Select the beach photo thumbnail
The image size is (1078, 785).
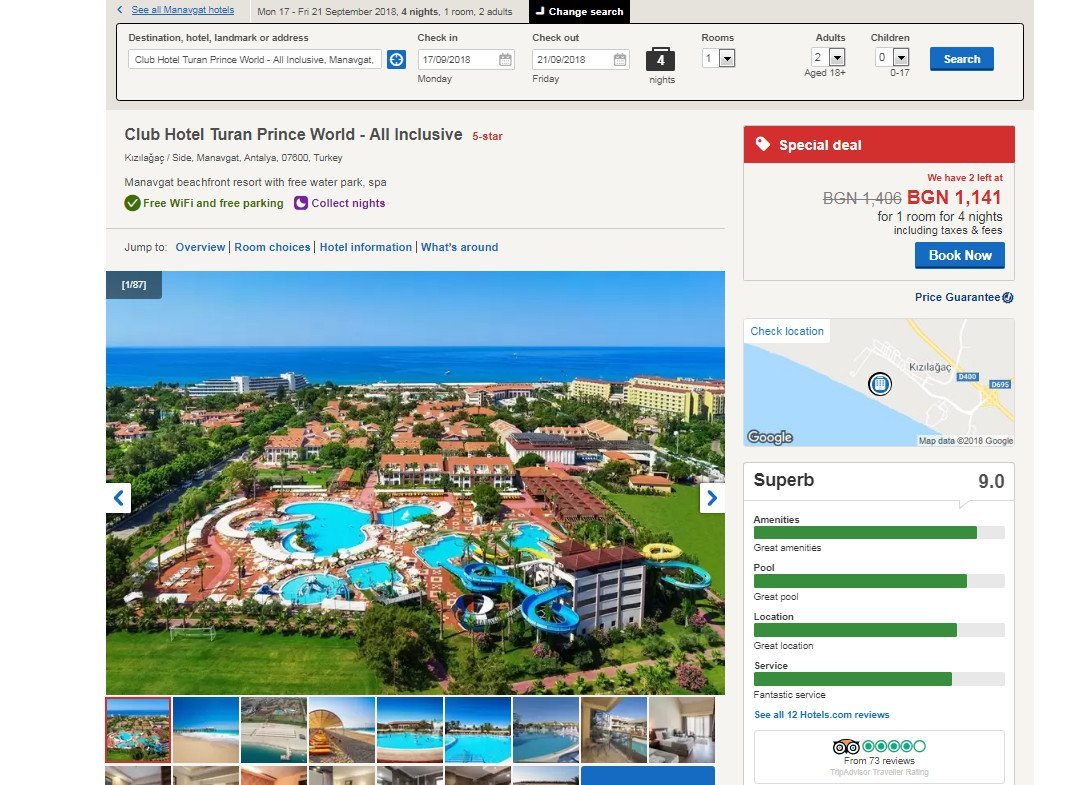pyautogui.click(x=206, y=730)
